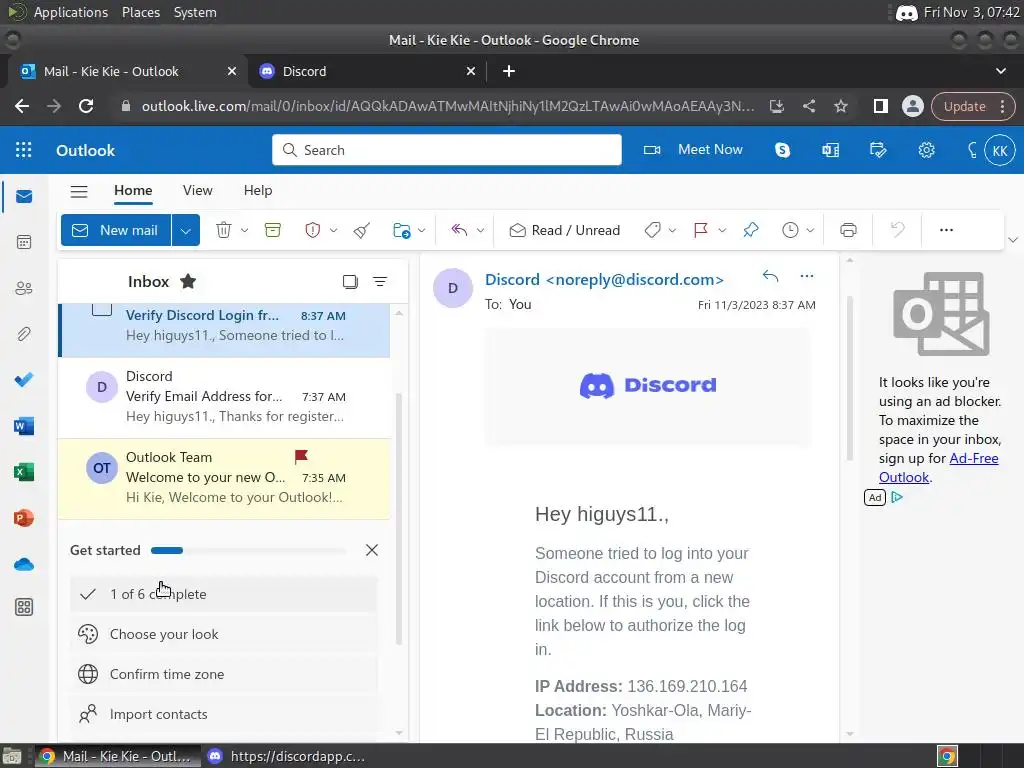Click the New mail button
Screen dimensions: 1024x768
116,231
